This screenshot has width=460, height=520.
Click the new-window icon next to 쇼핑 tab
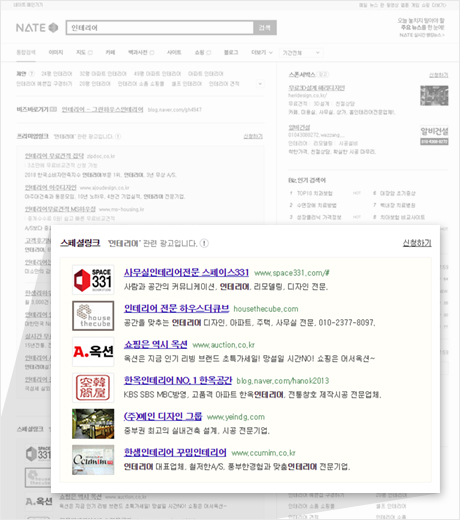tap(209, 53)
